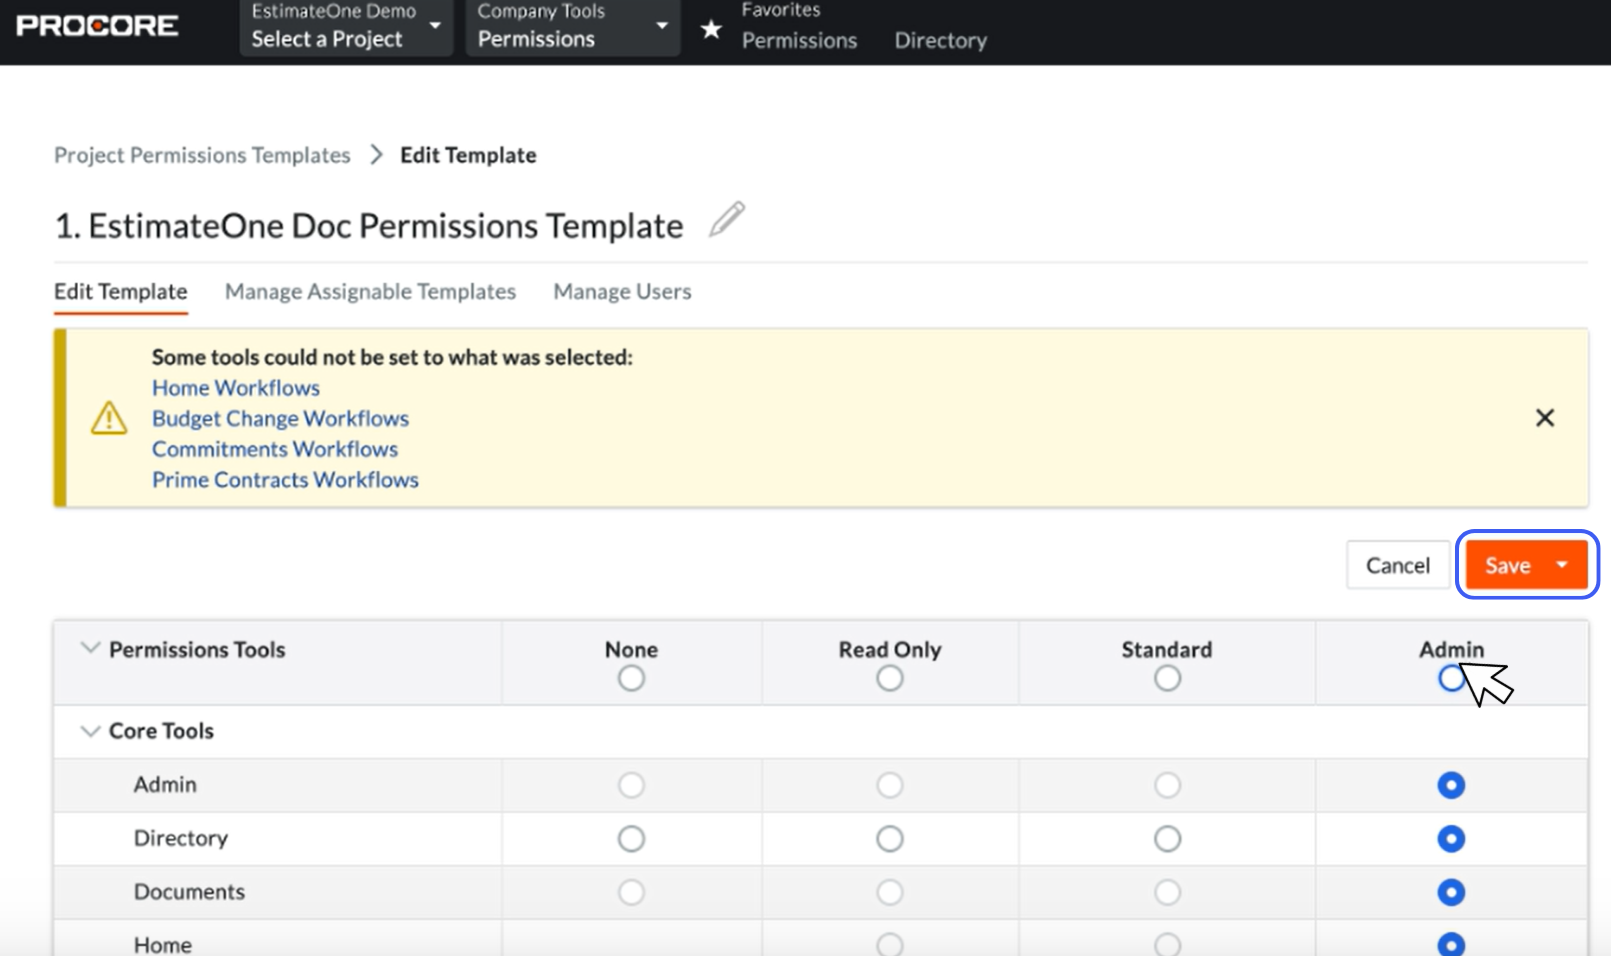Screen dimensions: 1611x956
Task: Click the warning triangle icon in banner
Action: [109, 418]
